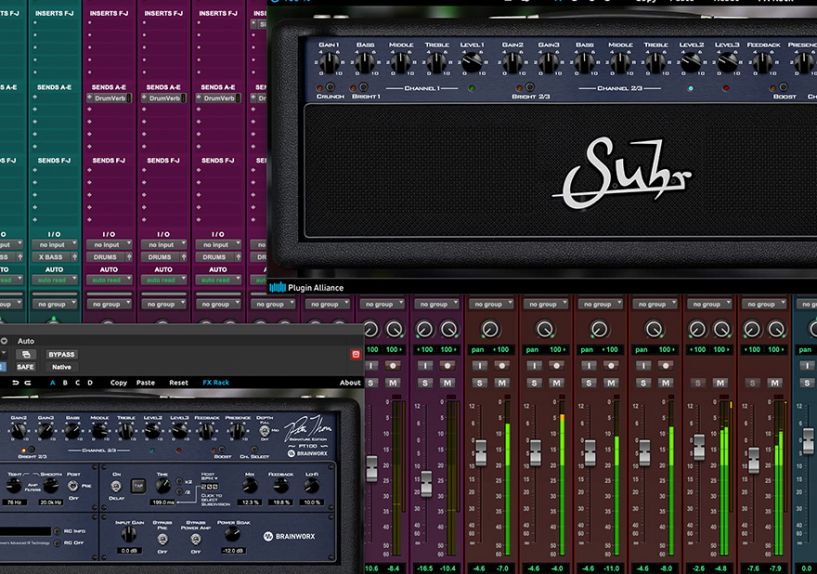Open 'no group' dropdown on X BASS strip
The height and width of the screenshot is (574, 817).
click(55, 304)
